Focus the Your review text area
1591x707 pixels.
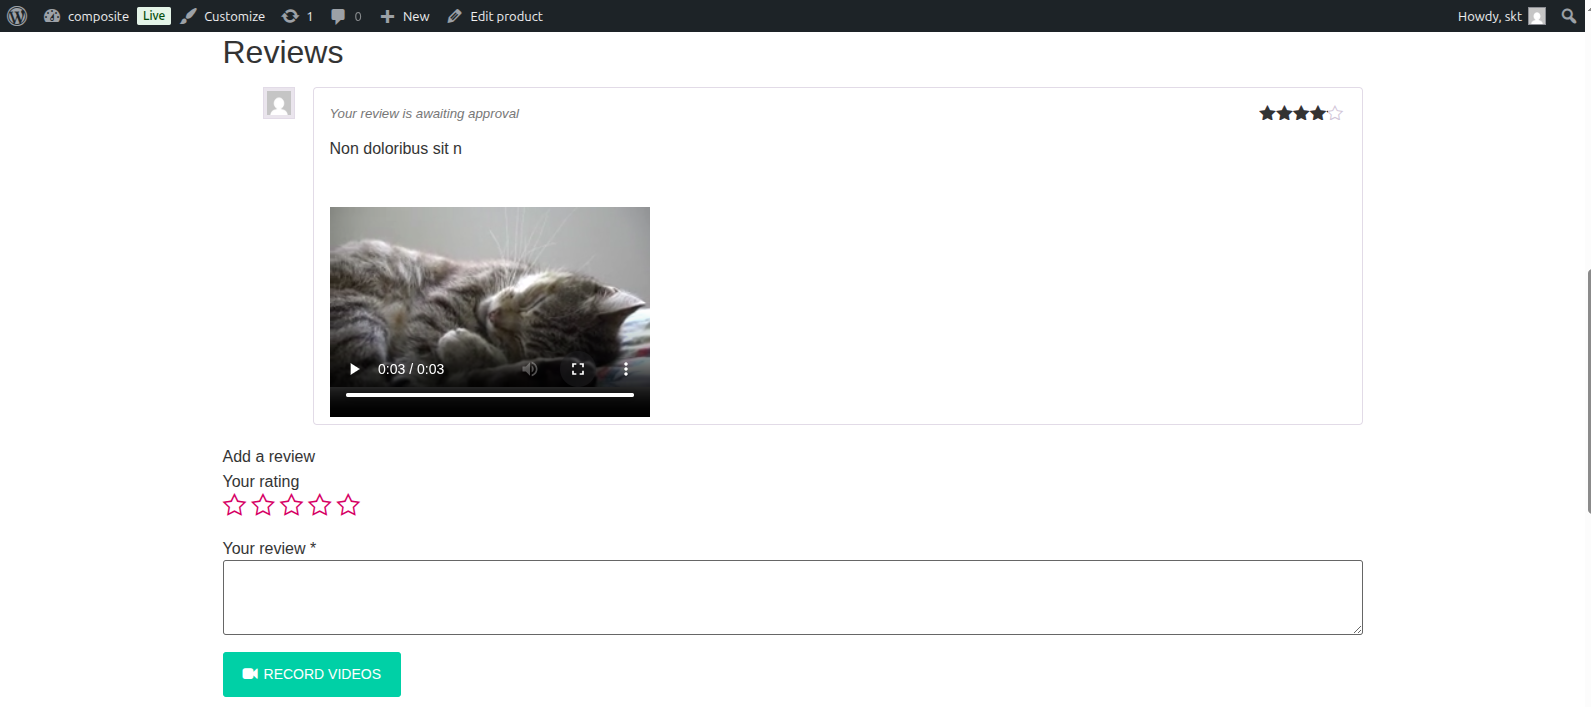tap(793, 597)
